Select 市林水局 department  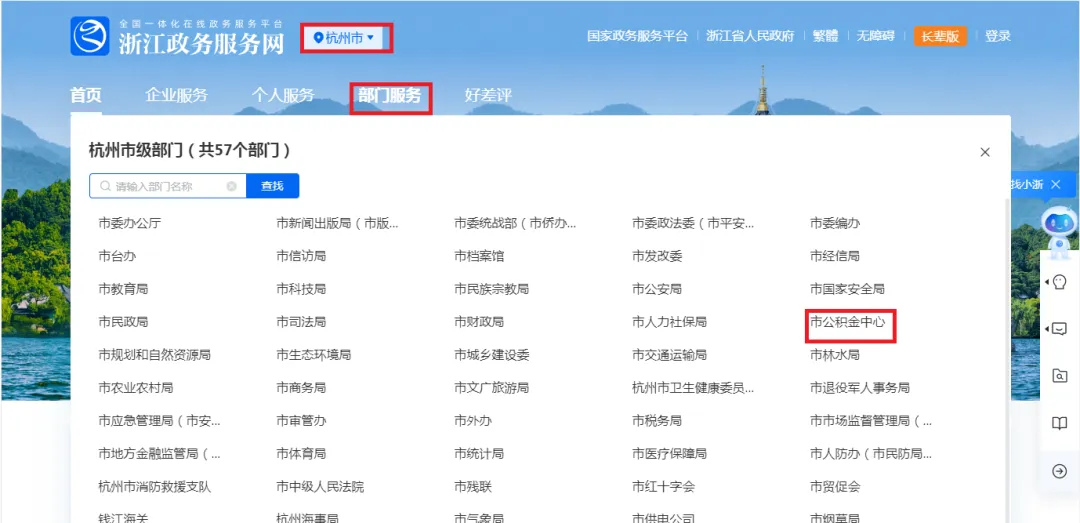[835, 356]
